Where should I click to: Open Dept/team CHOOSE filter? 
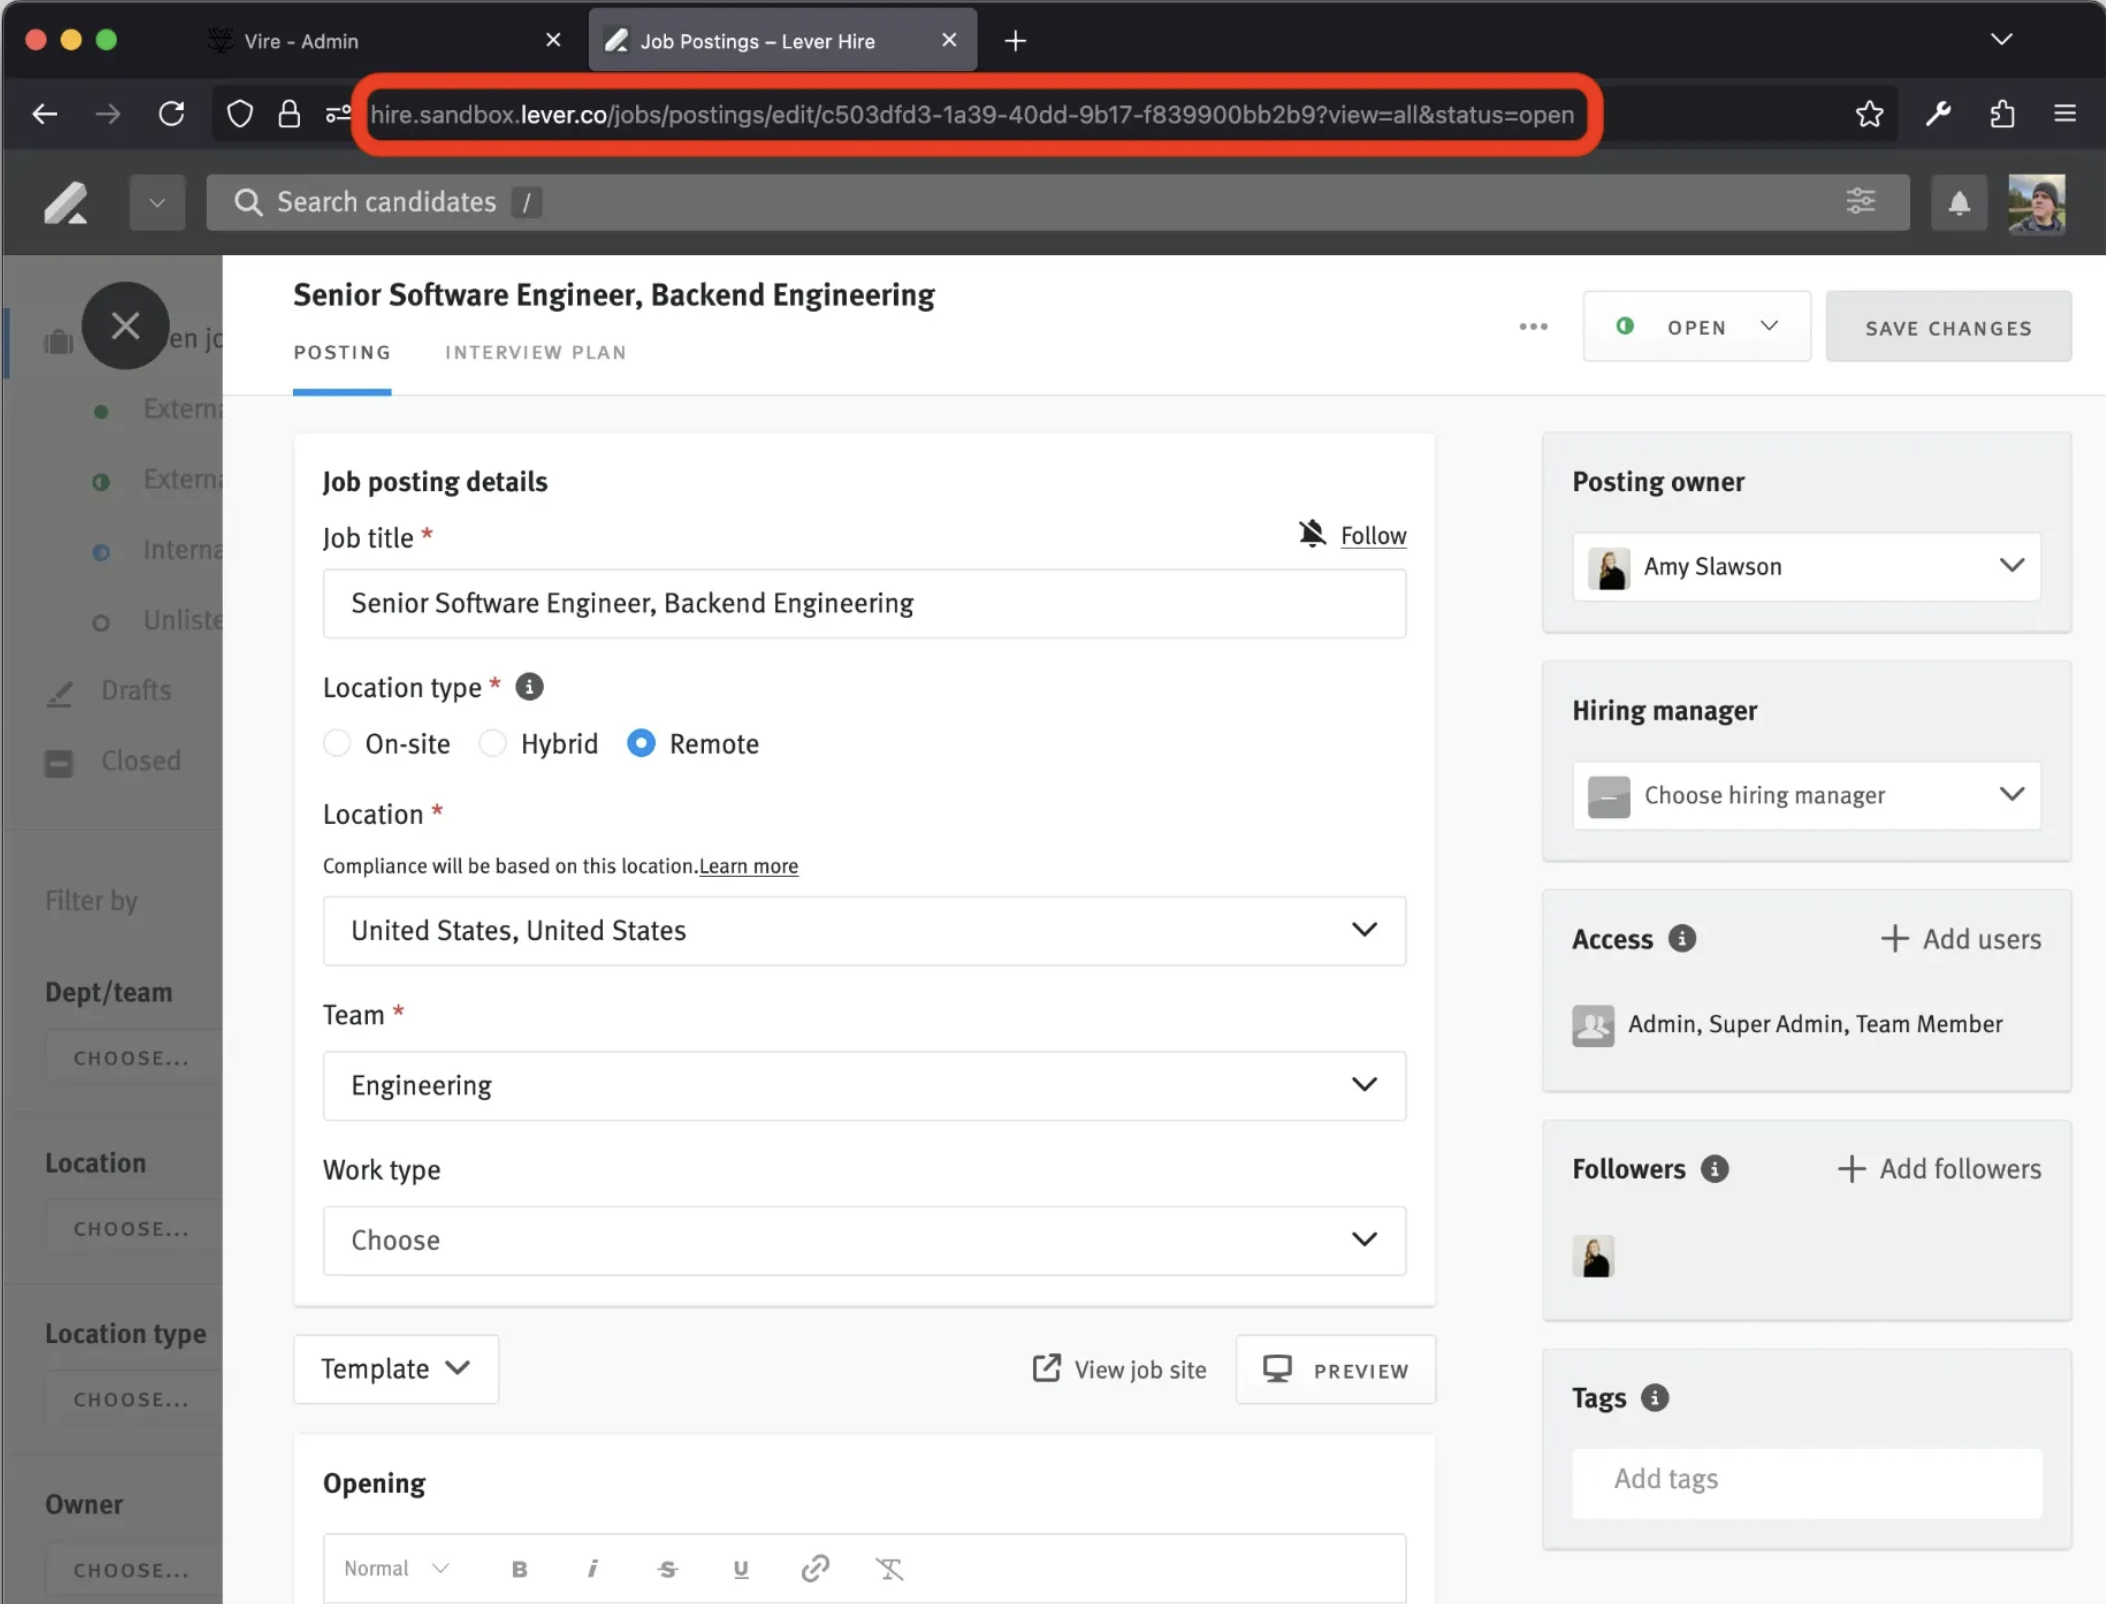[131, 1057]
